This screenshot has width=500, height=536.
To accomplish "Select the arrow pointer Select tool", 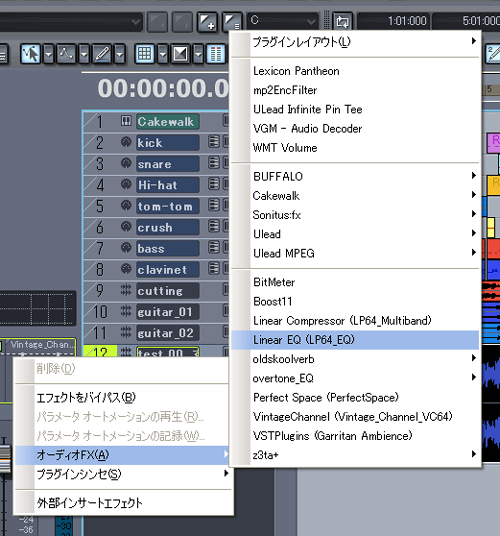I will point(31,54).
